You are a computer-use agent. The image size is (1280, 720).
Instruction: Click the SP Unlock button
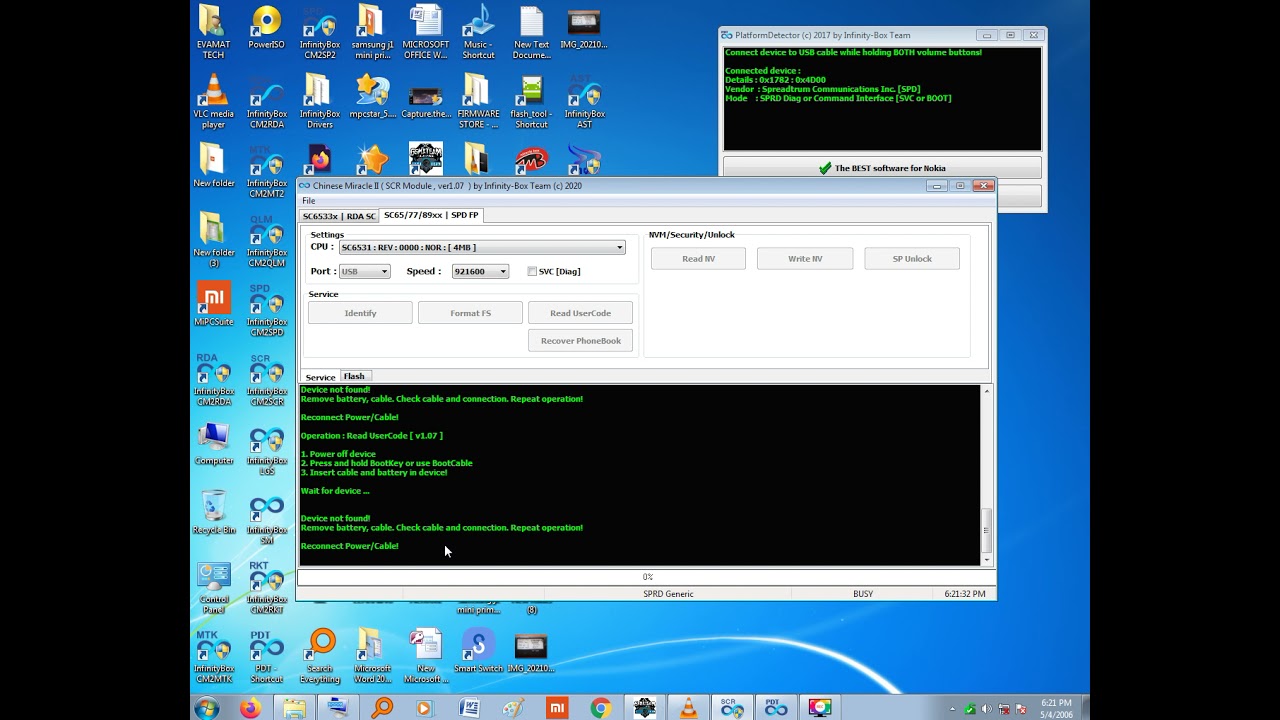click(912, 259)
